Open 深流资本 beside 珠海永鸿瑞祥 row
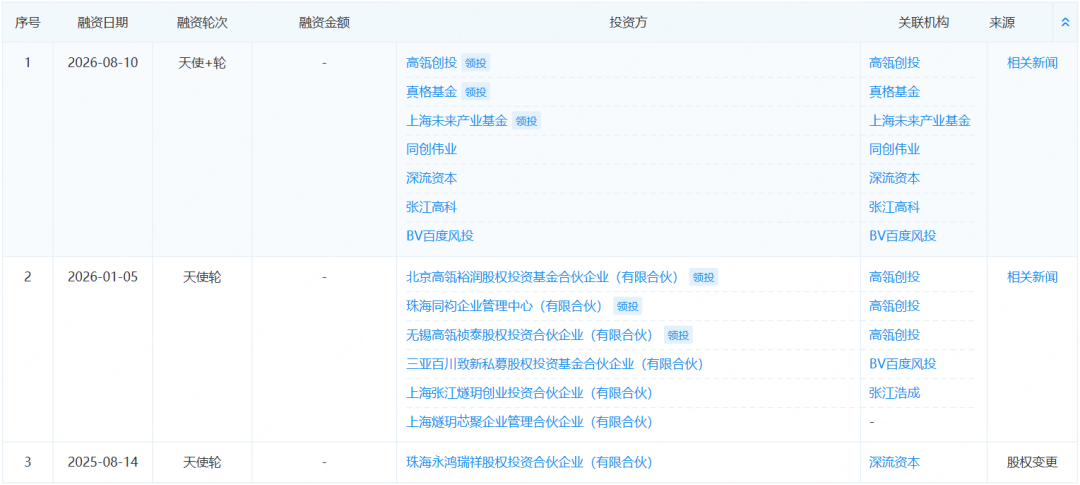1080x485 pixels. click(x=894, y=462)
